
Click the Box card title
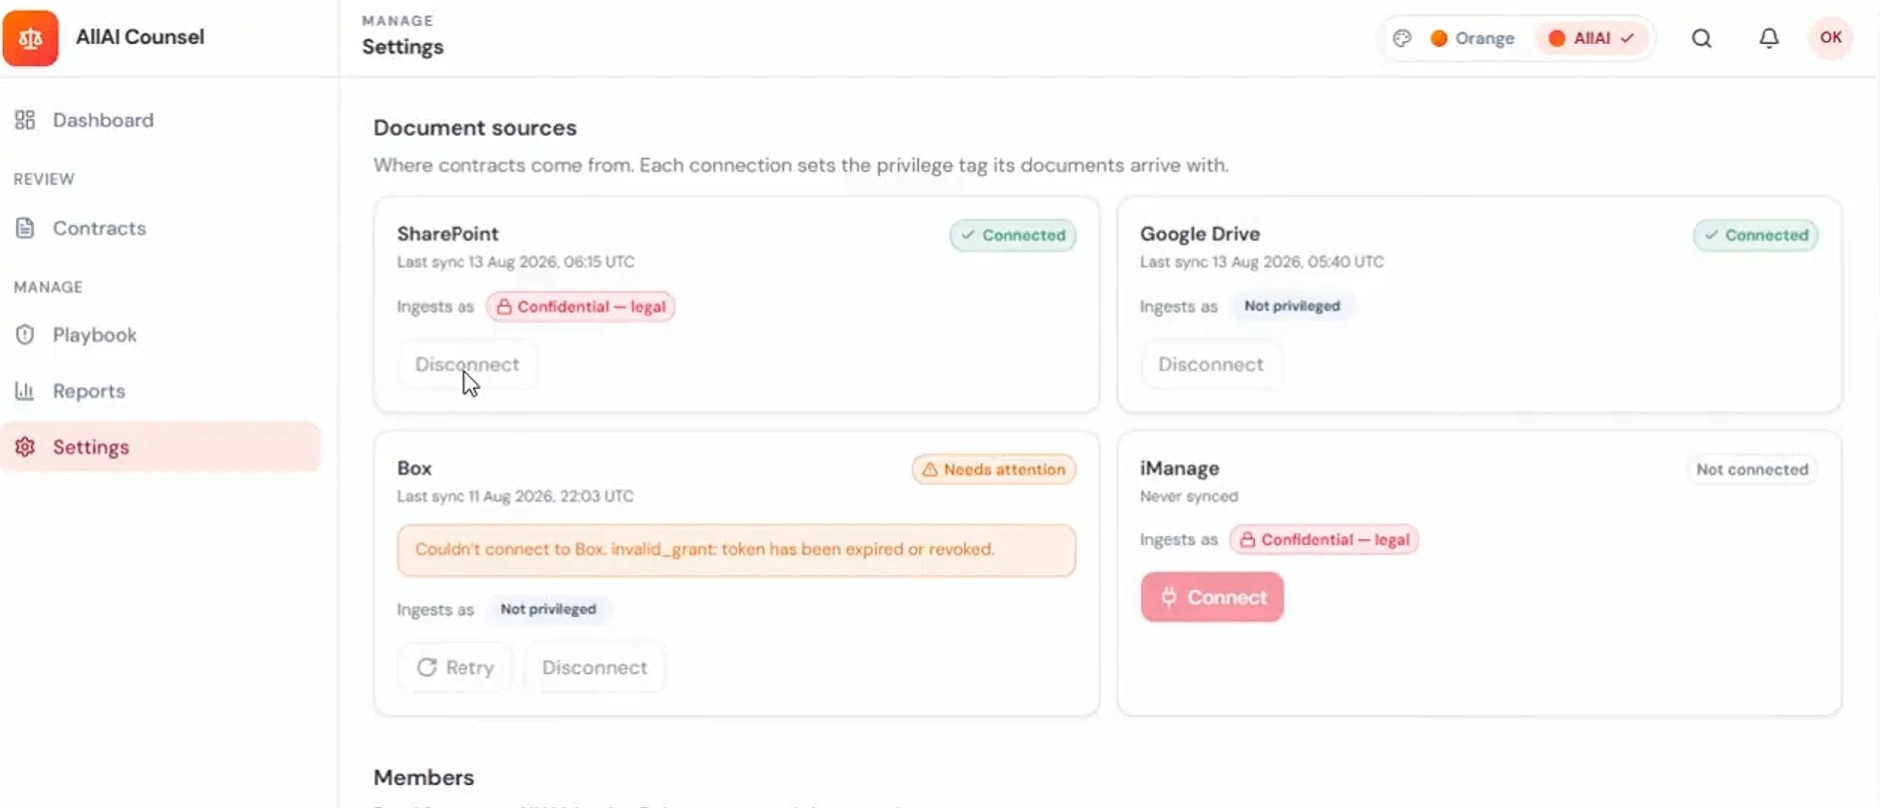[x=415, y=468]
